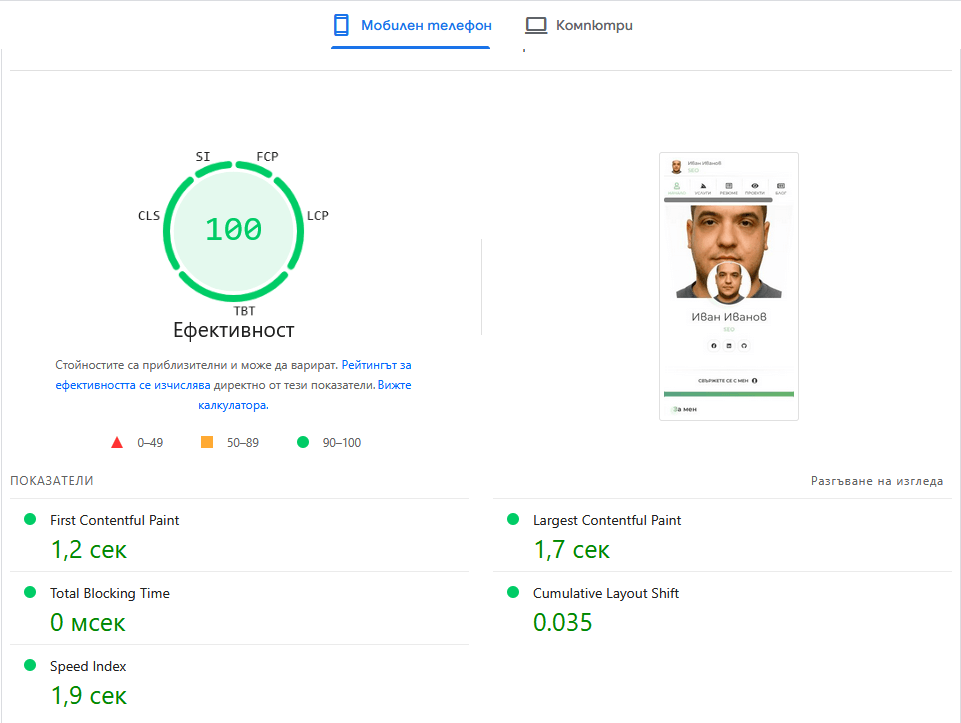Click the 100 performance score gauge

pyautogui.click(x=233, y=230)
